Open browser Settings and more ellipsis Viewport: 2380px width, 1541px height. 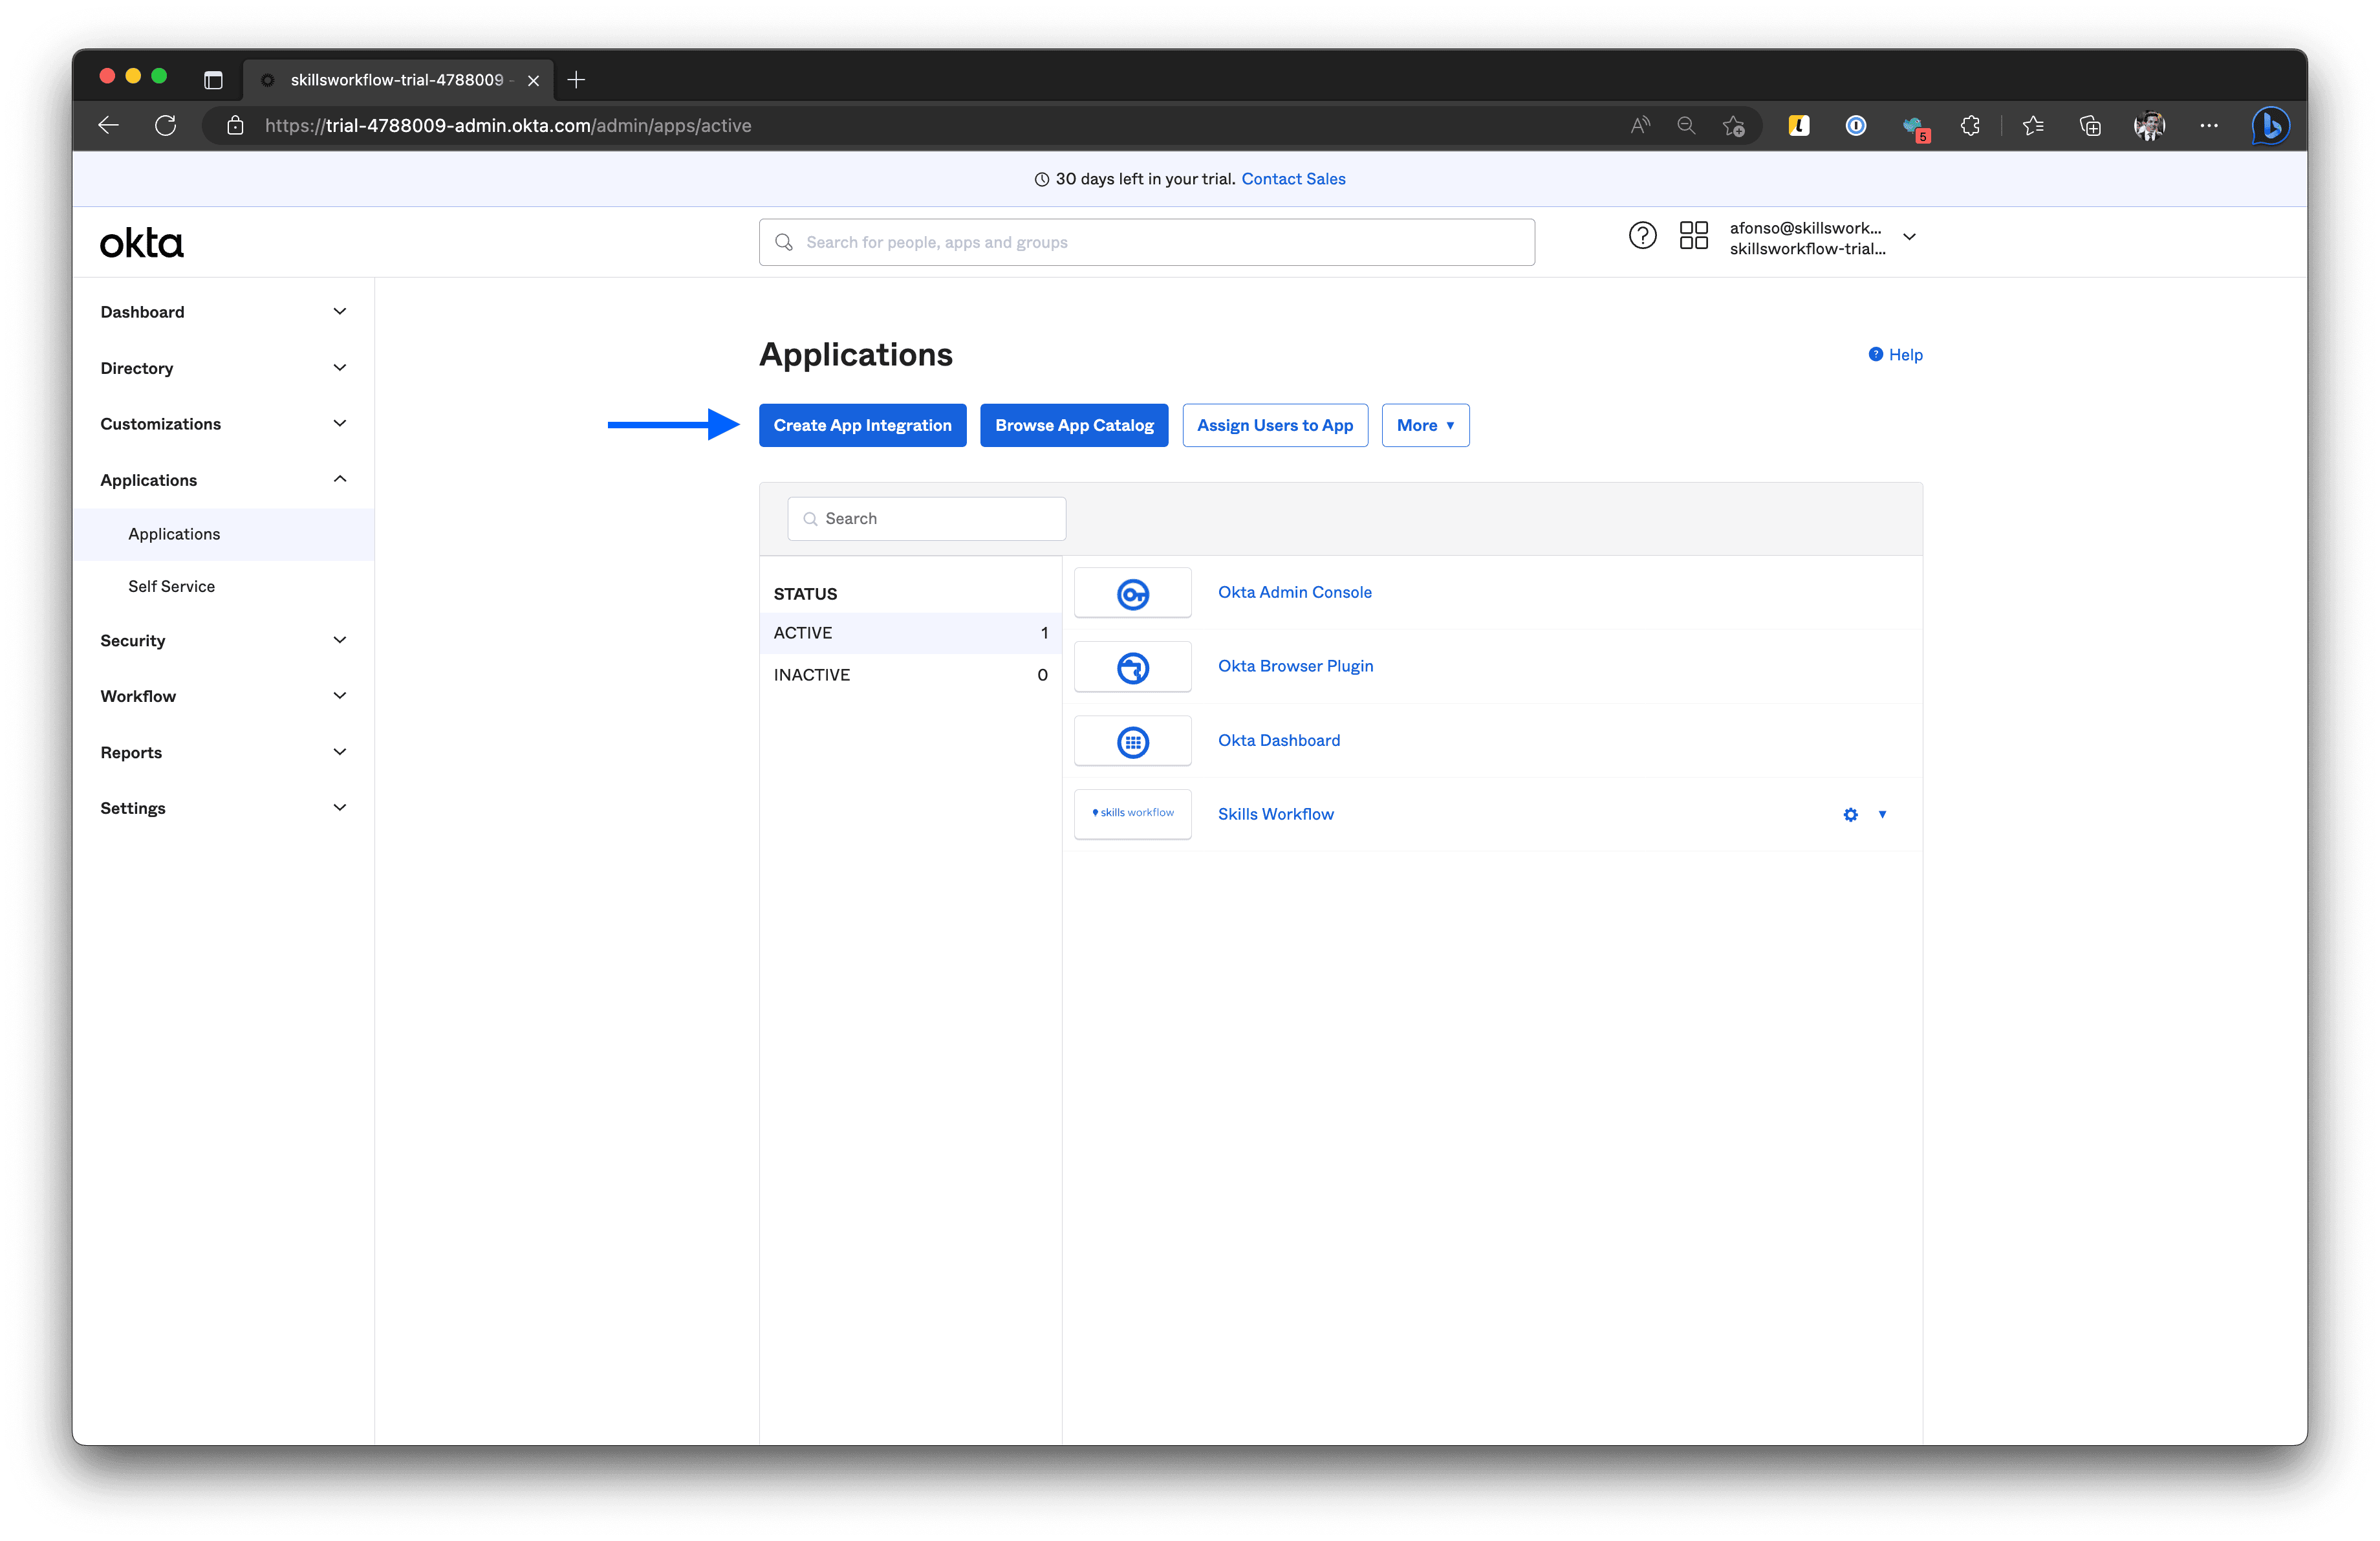pos(2209,125)
